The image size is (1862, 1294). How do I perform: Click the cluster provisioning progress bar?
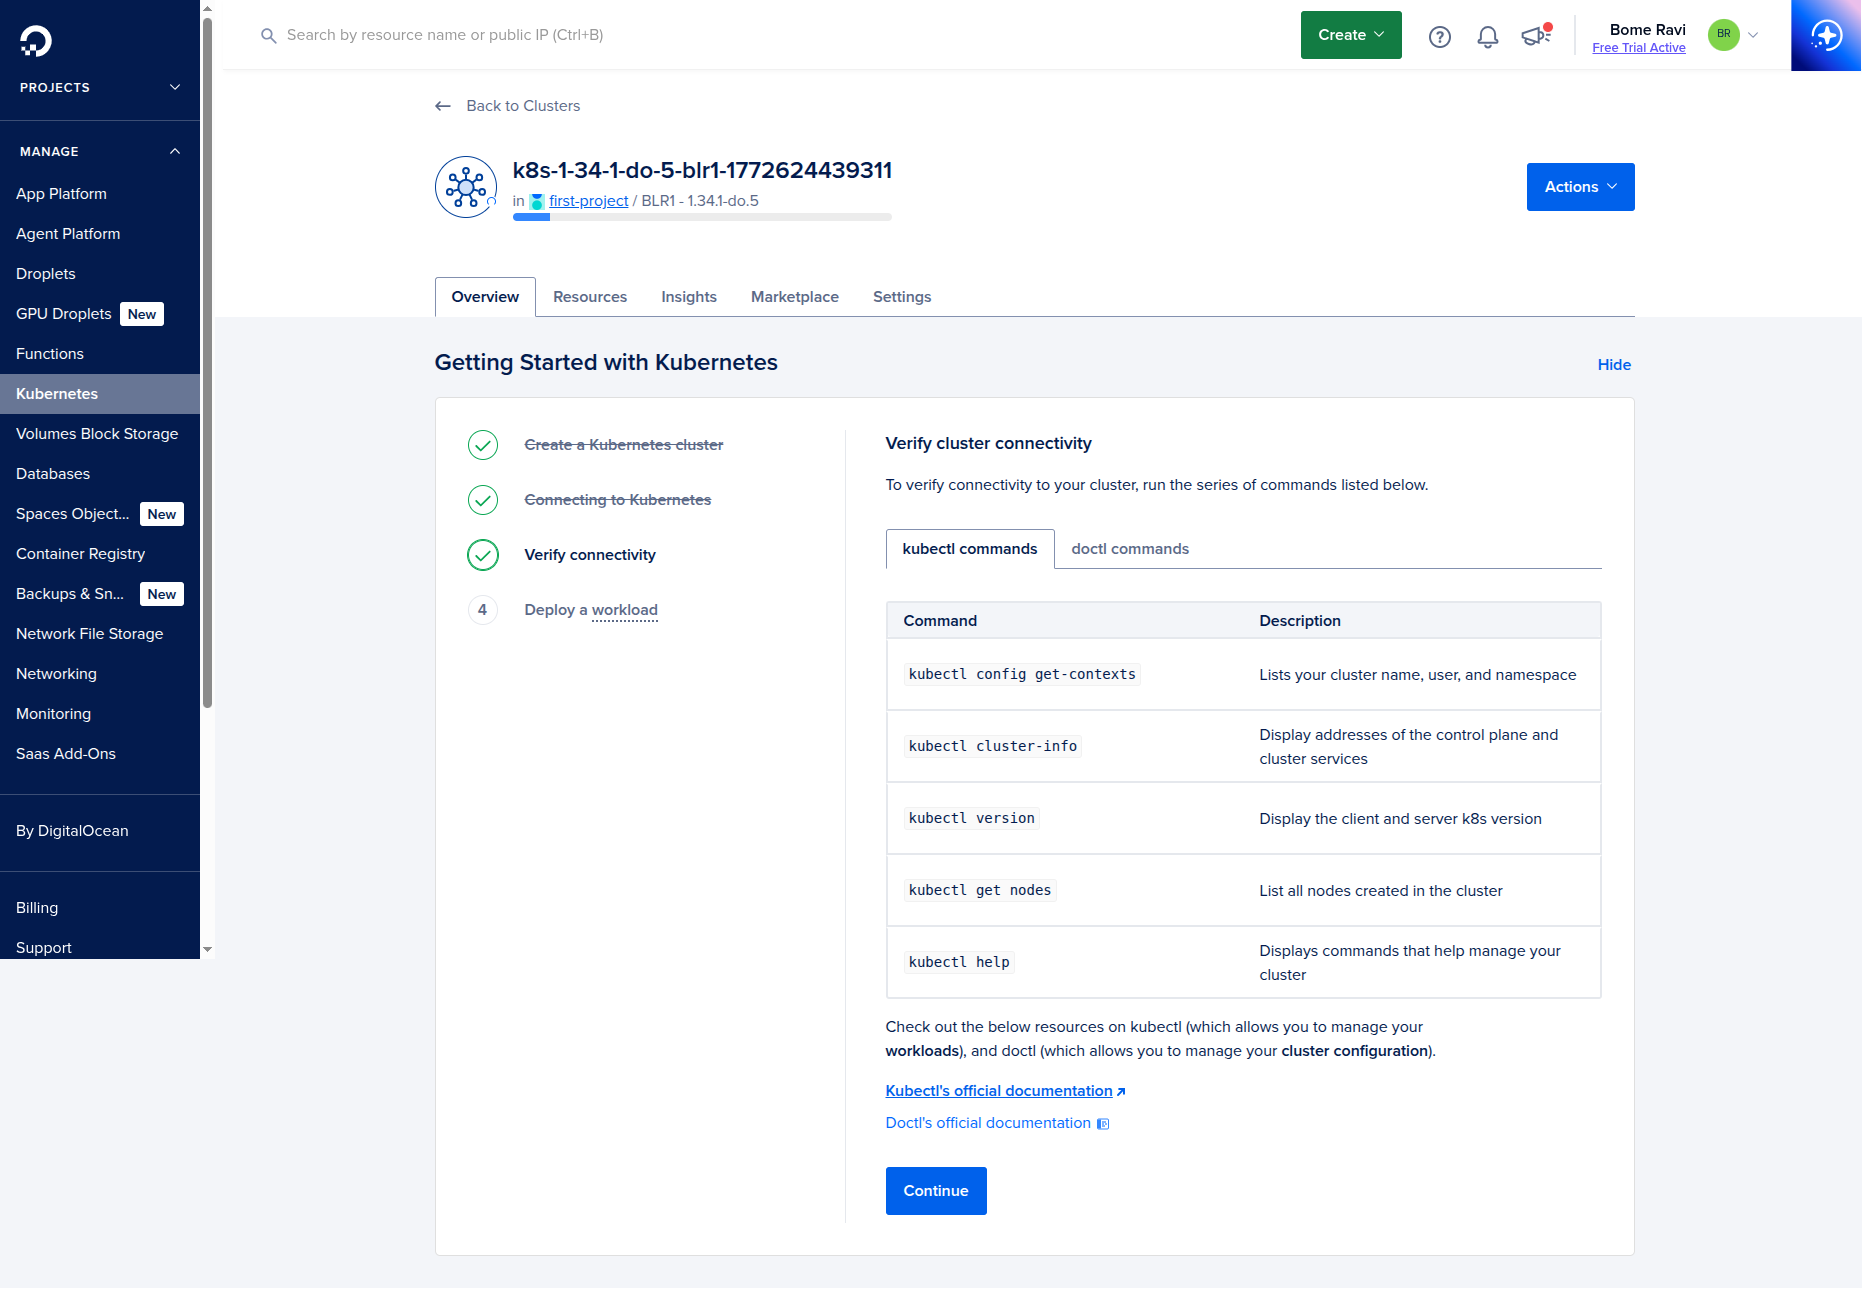(x=702, y=216)
